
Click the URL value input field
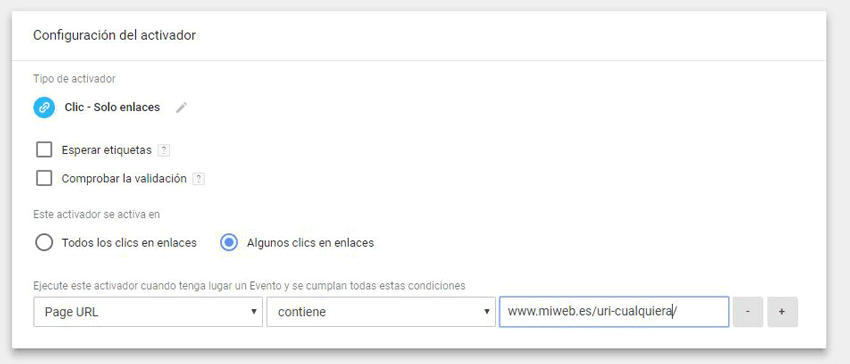point(614,311)
